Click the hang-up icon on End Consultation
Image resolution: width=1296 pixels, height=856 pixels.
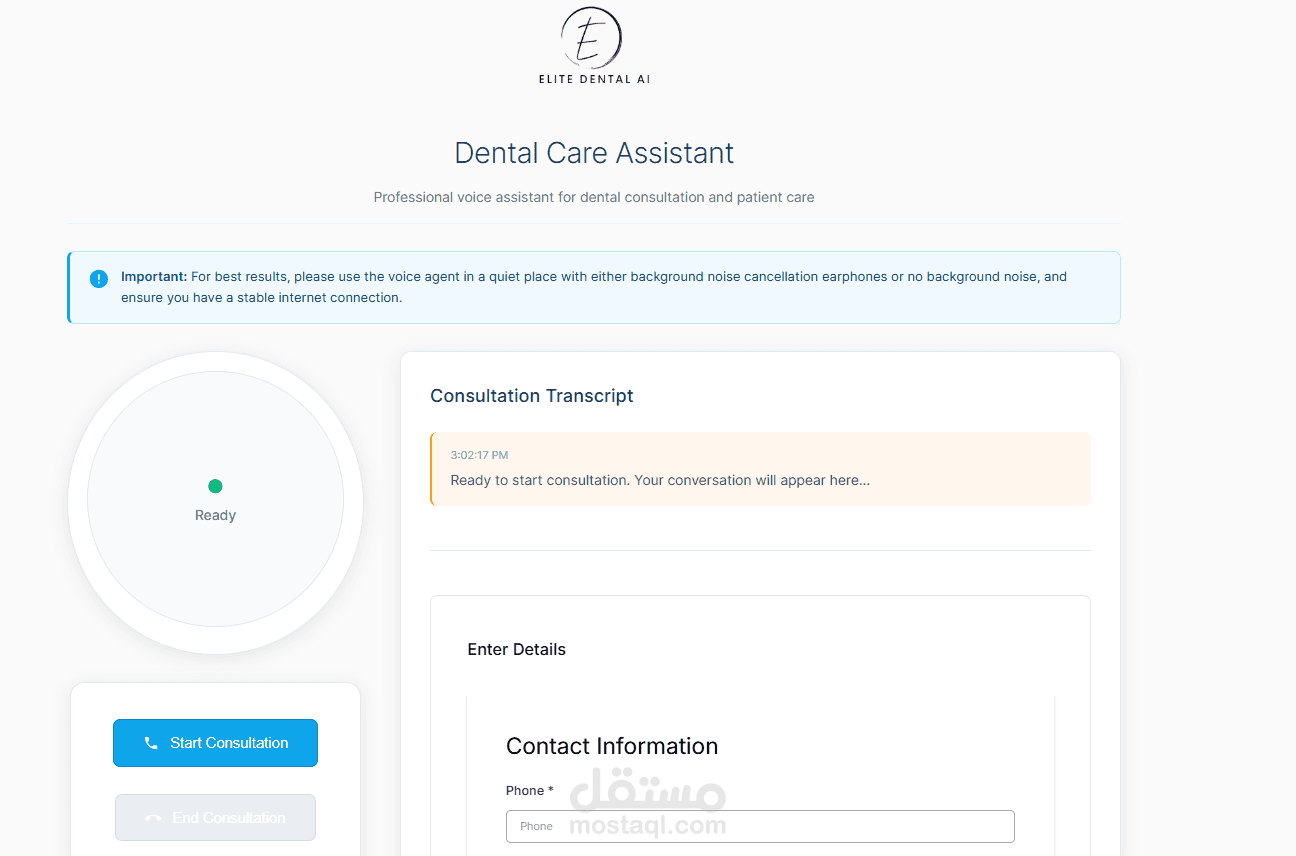[x=154, y=817]
